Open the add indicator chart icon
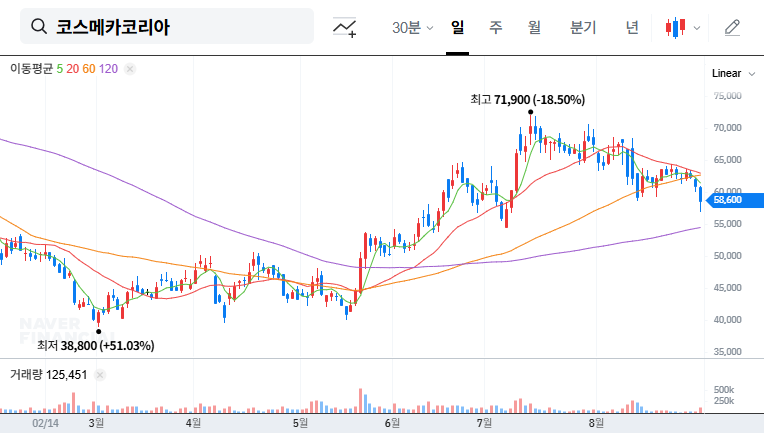This screenshot has height=433, width=764. [x=344, y=27]
